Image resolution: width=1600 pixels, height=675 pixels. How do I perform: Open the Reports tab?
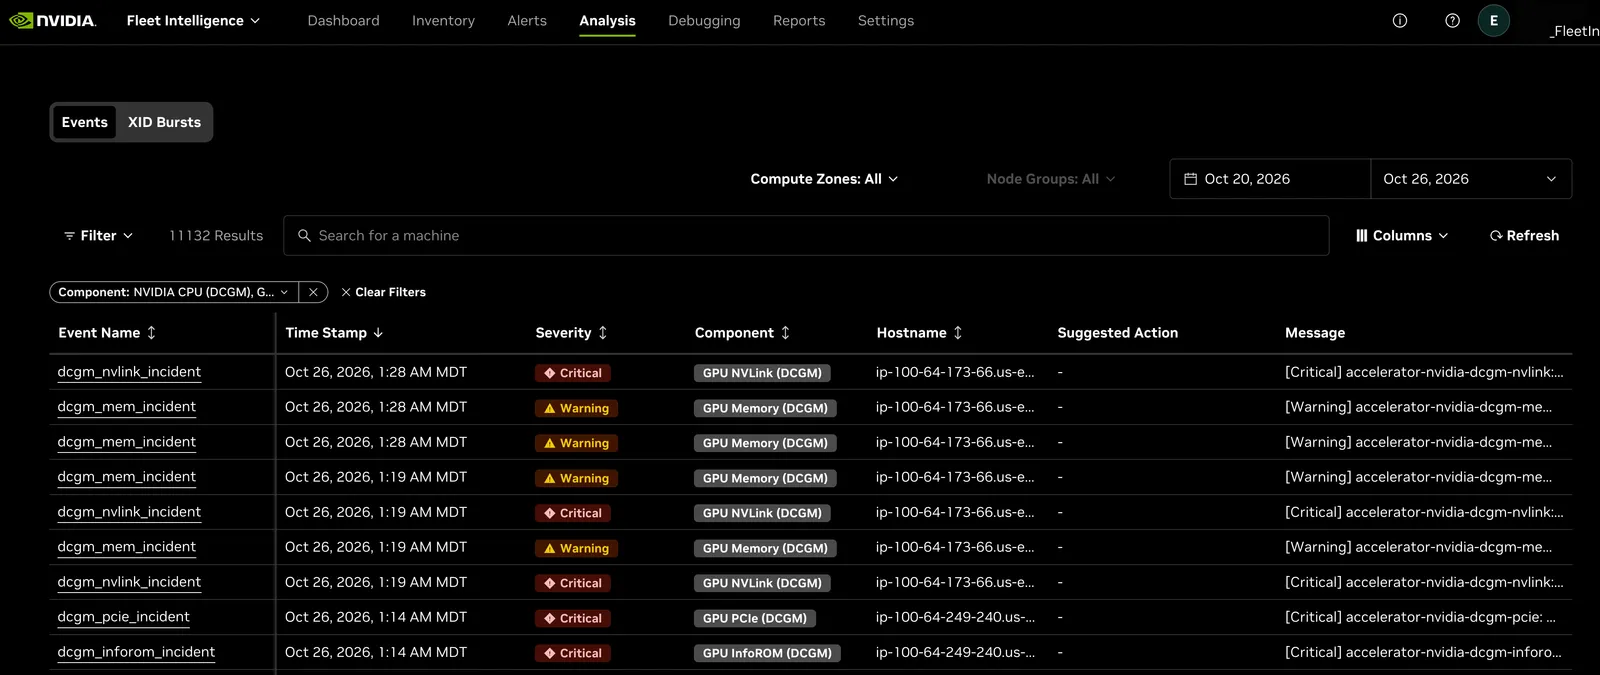pos(799,20)
